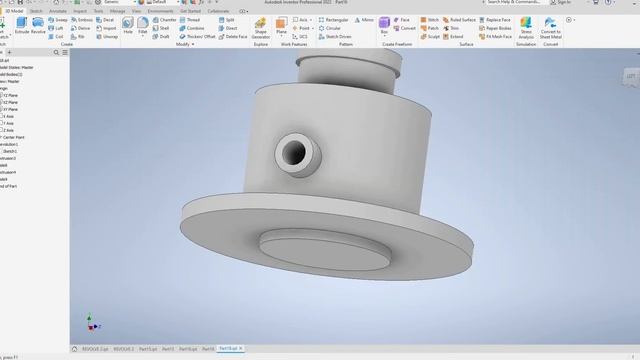This screenshot has height=360, width=640.
Task: Open the Annotate ribbon tab
Action: [x=58, y=11]
